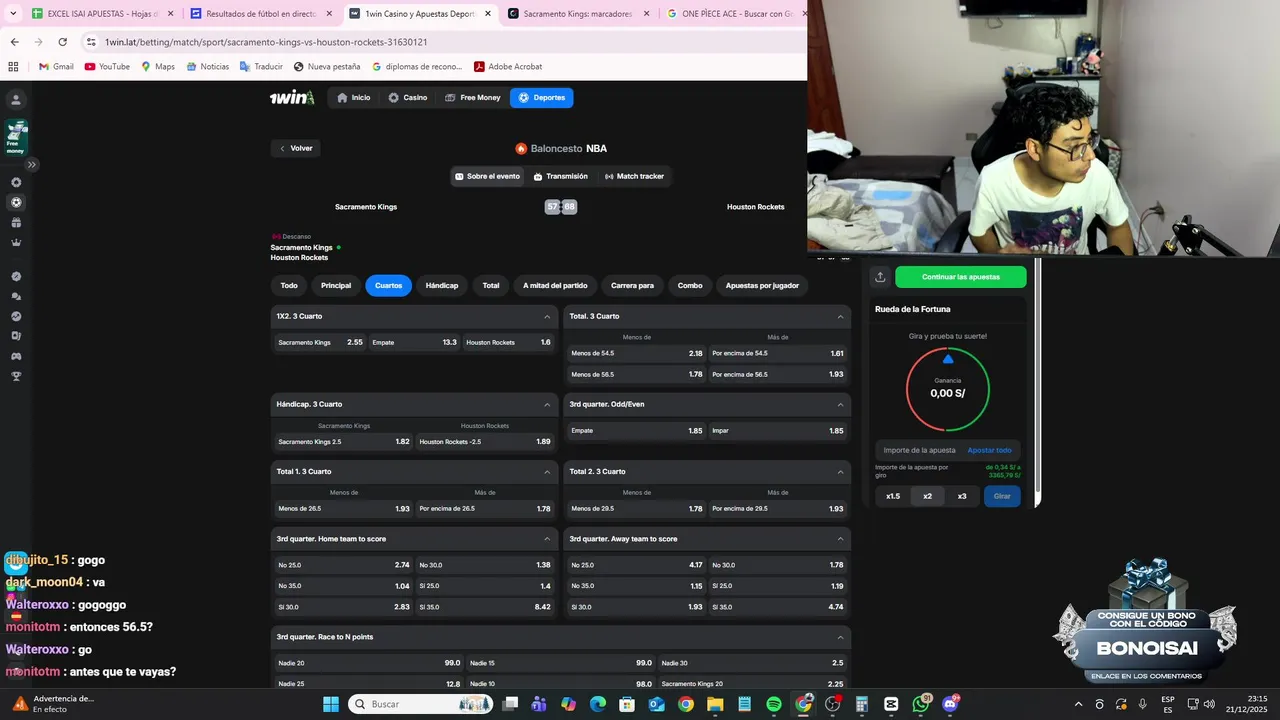Open the gamepad esports sidebar icon
Viewport: 1280px width, 720px height.
point(16,356)
